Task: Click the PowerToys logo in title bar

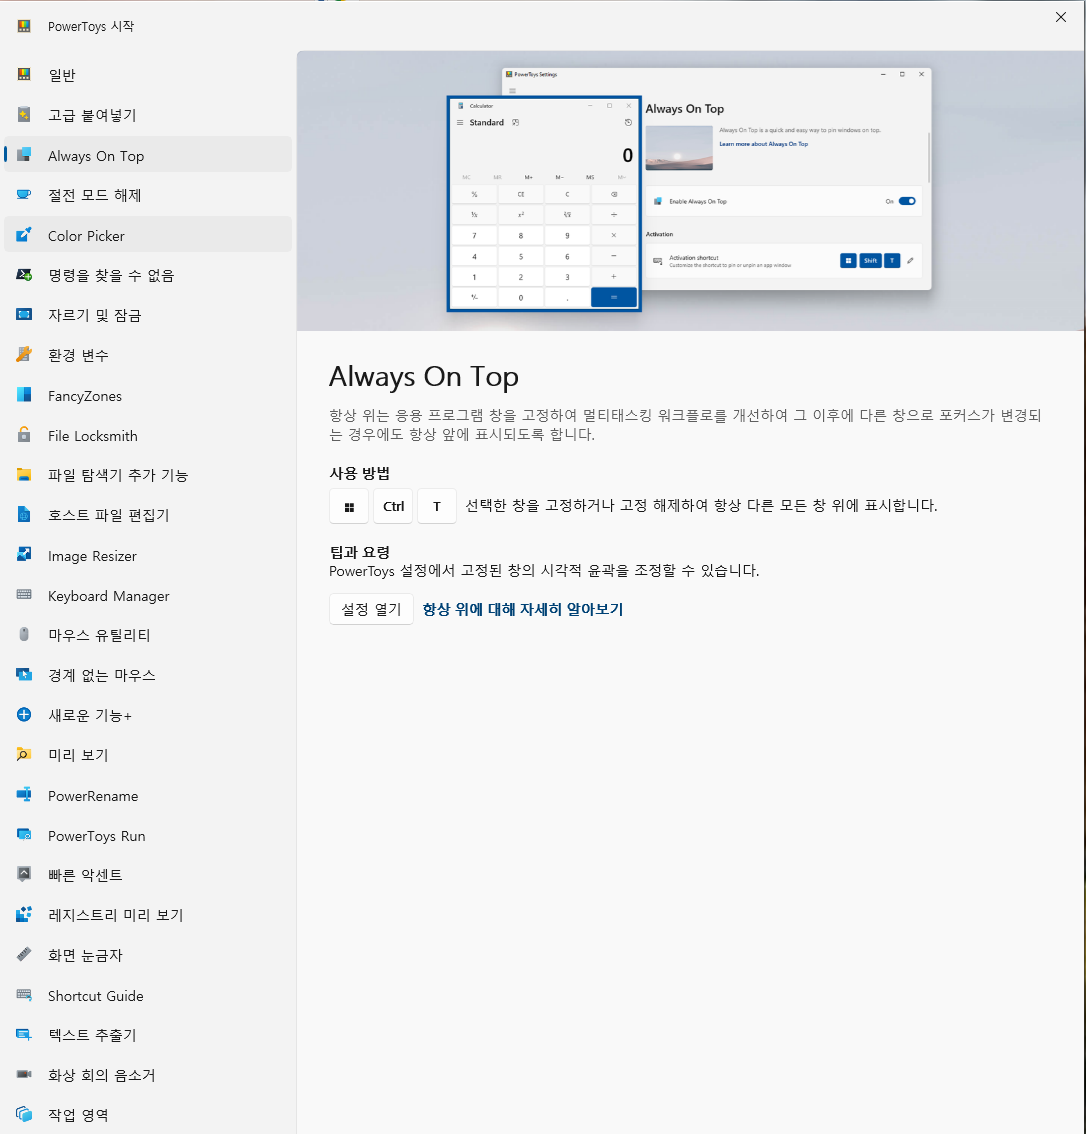Action: pyautogui.click(x=24, y=26)
